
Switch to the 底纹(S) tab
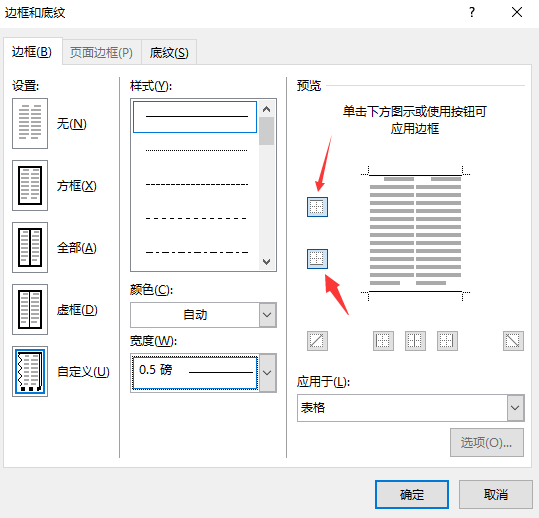click(x=169, y=53)
